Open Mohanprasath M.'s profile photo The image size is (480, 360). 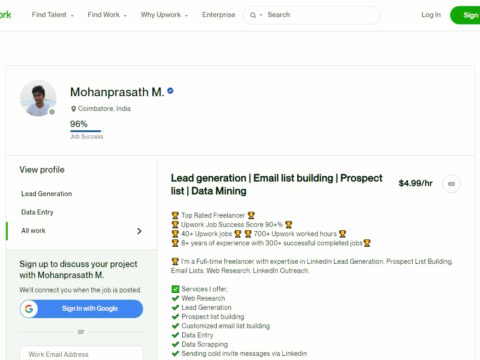(38, 98)
